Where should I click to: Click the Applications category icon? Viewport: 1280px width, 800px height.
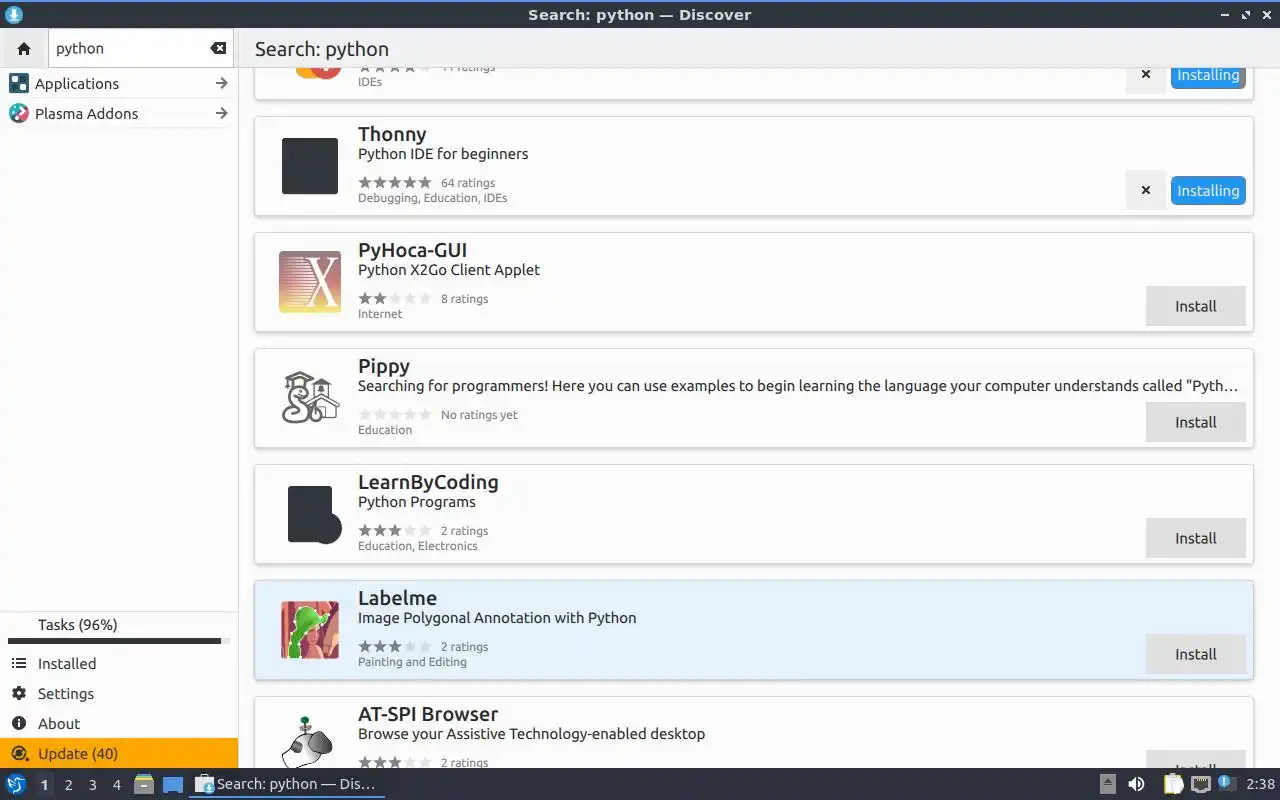[x=19, y=83]
